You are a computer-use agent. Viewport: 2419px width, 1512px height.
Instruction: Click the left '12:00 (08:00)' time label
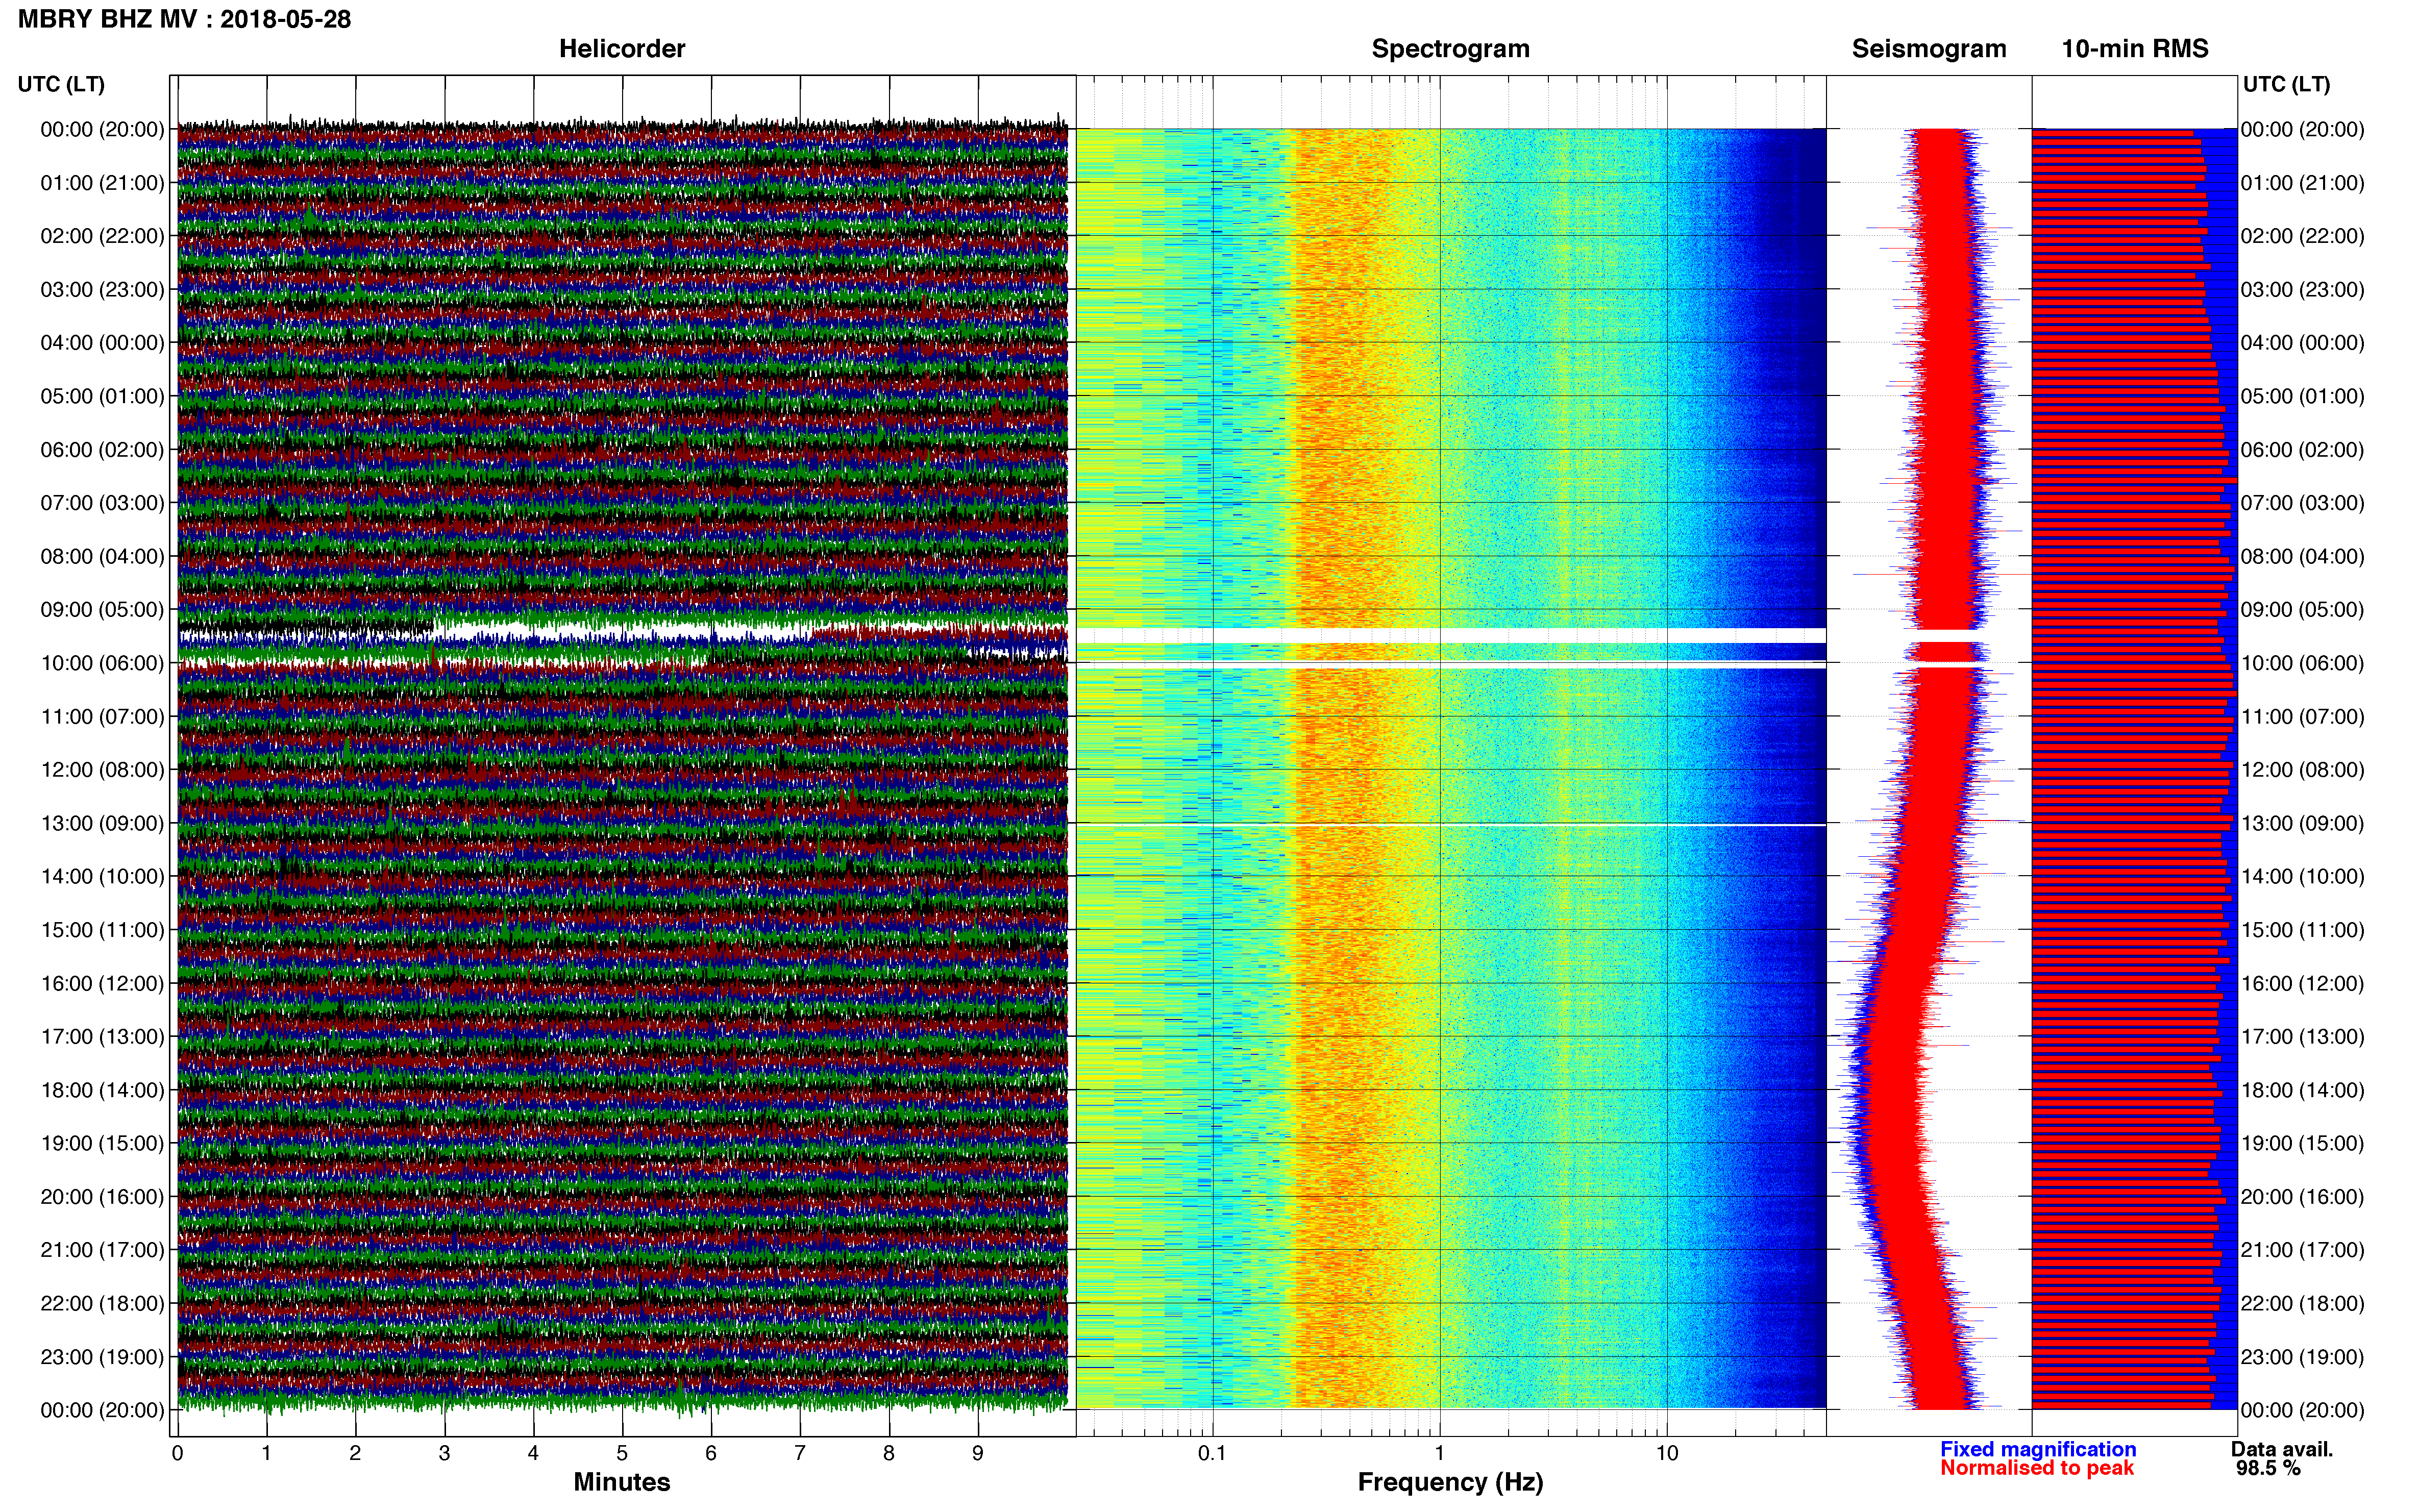point(102,770)
